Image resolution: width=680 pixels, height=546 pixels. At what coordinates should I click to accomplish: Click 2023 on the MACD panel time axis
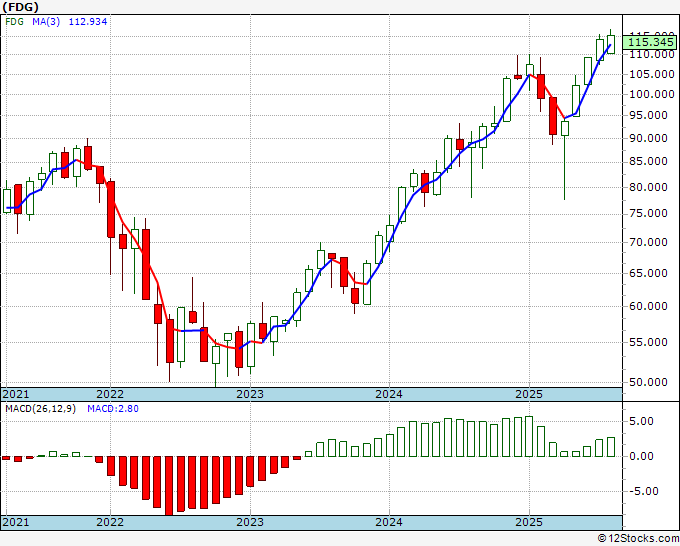pos(250,522)
